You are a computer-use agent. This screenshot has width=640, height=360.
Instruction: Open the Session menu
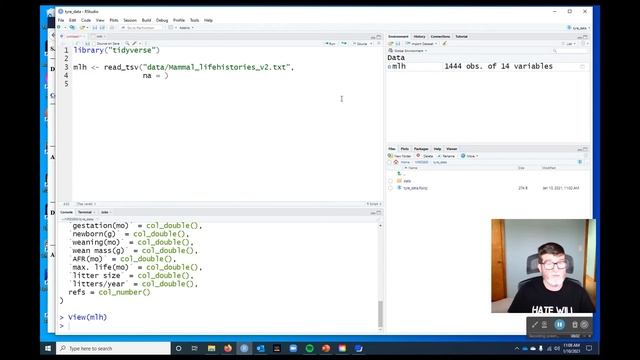click(x=130, y=20)
